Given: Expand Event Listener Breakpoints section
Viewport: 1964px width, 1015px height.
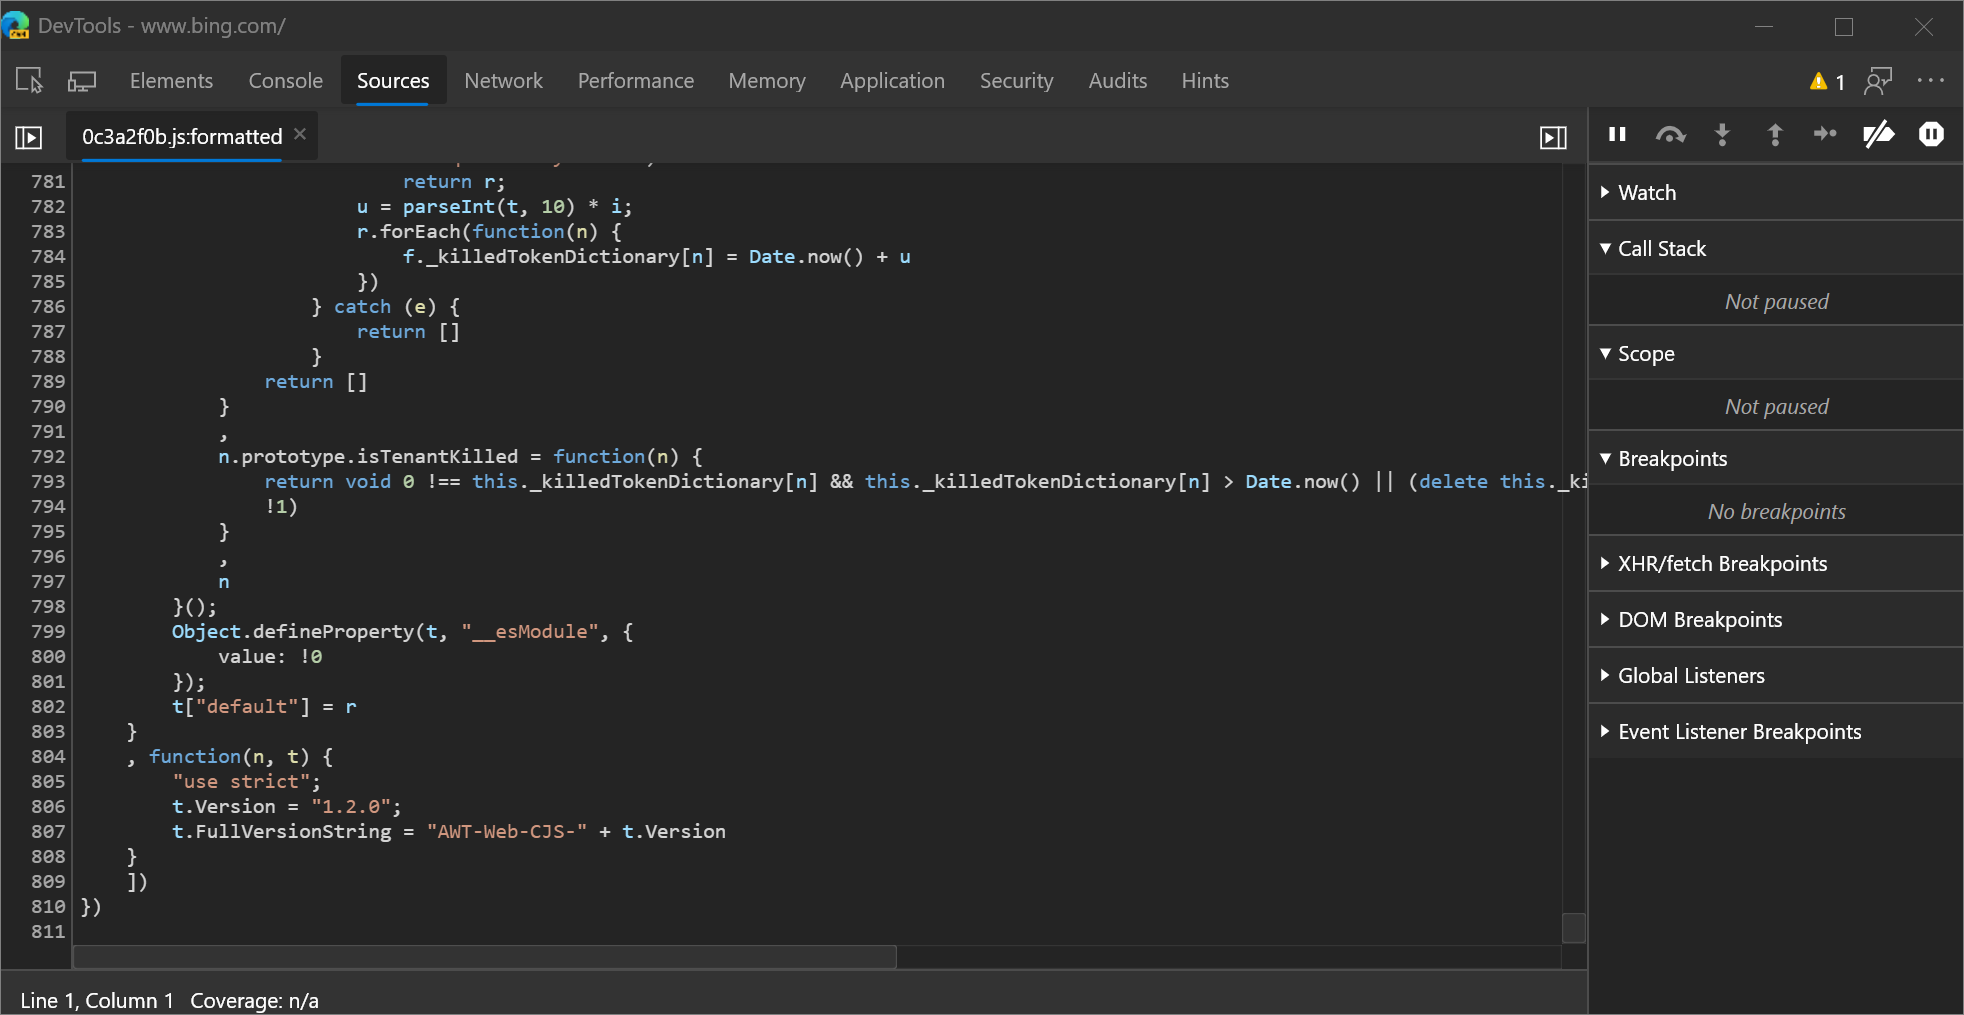Looking at the screenshot, I should pyautogui.click(x=1738, y=732).
